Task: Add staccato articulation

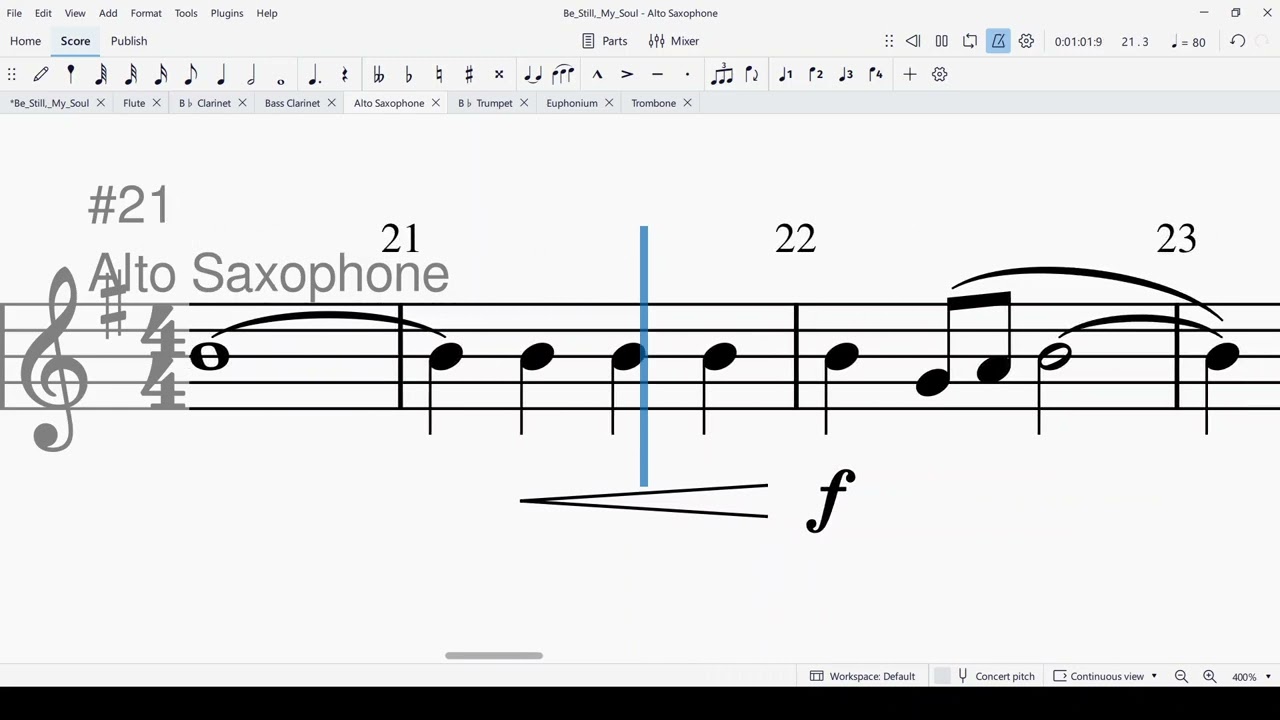Action: click(x=687, y=74)
